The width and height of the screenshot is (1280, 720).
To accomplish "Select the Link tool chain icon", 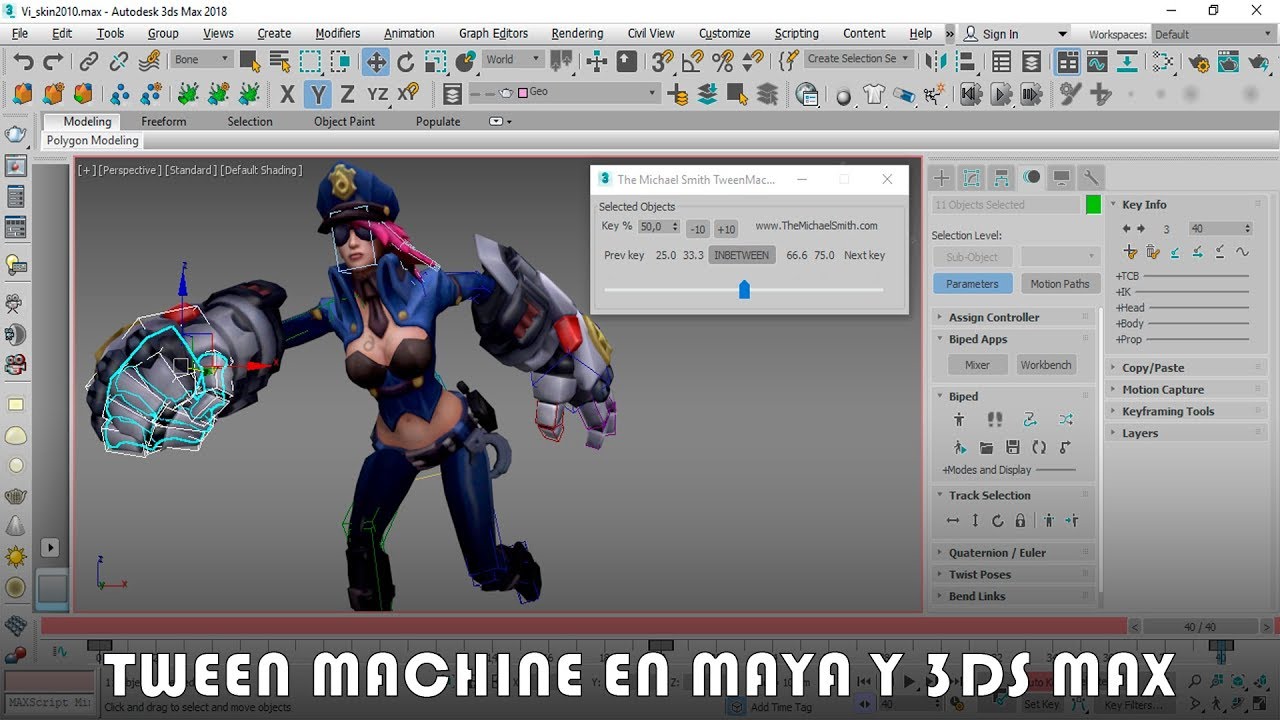I will click(x=89, y=61).
